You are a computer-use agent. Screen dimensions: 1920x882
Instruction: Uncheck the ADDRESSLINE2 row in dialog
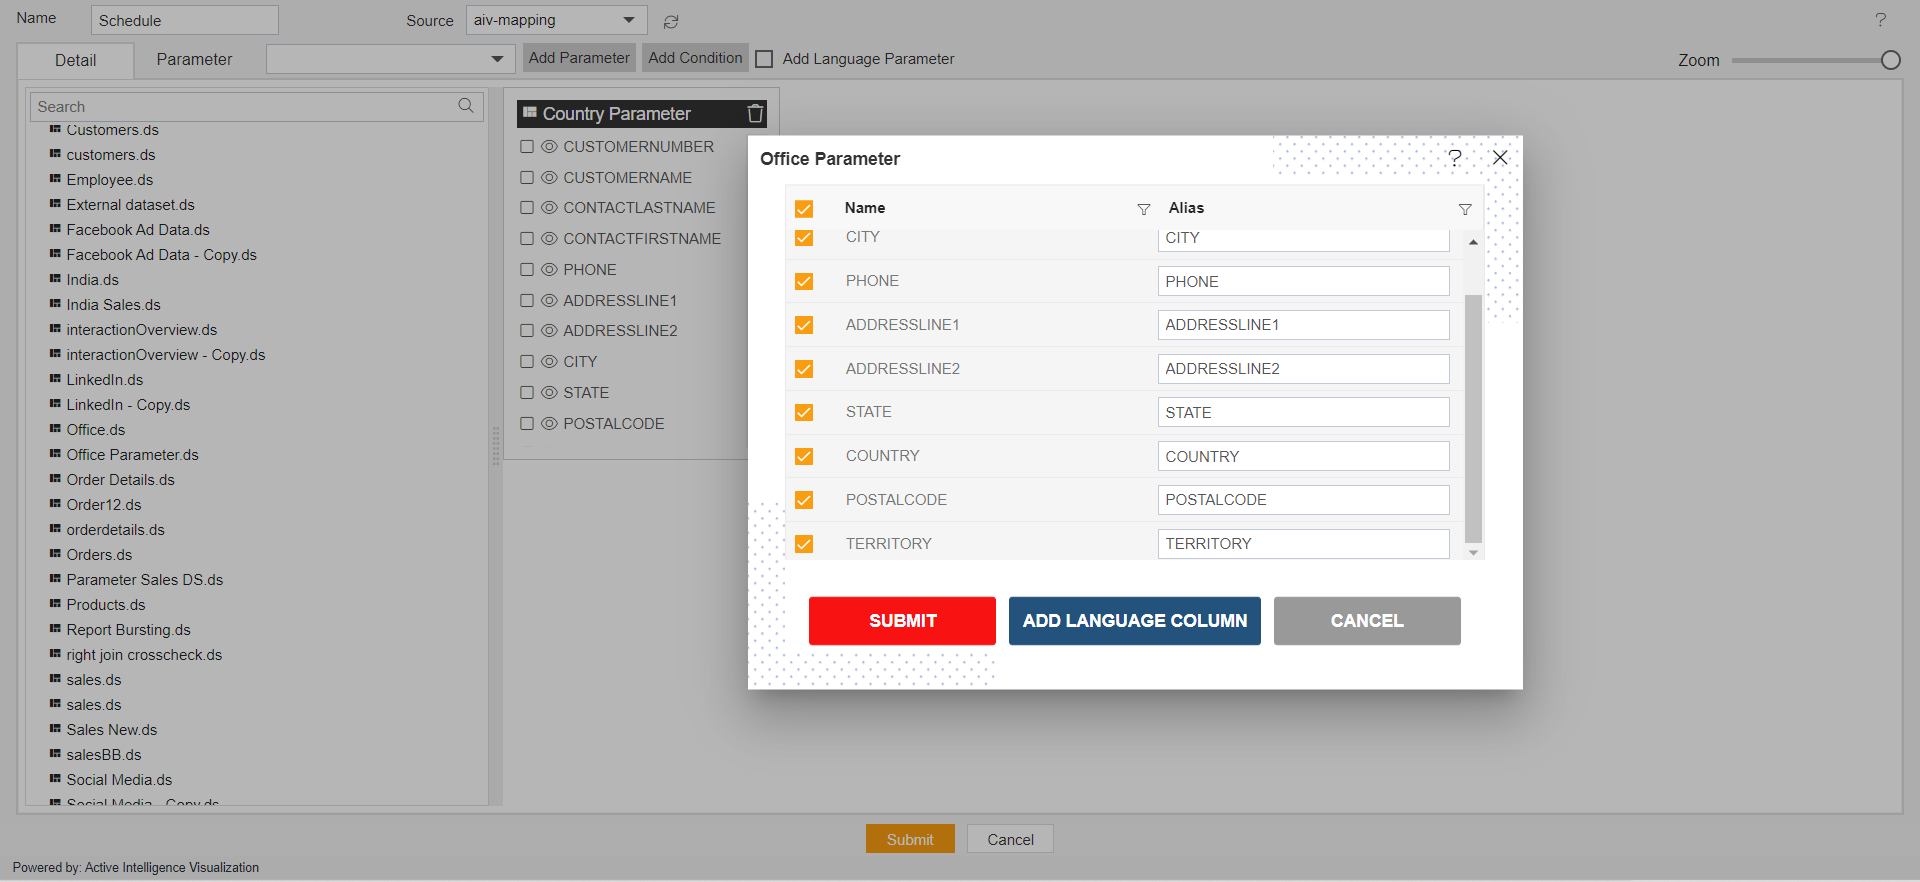pyautogui.click(x=804, y=369)
